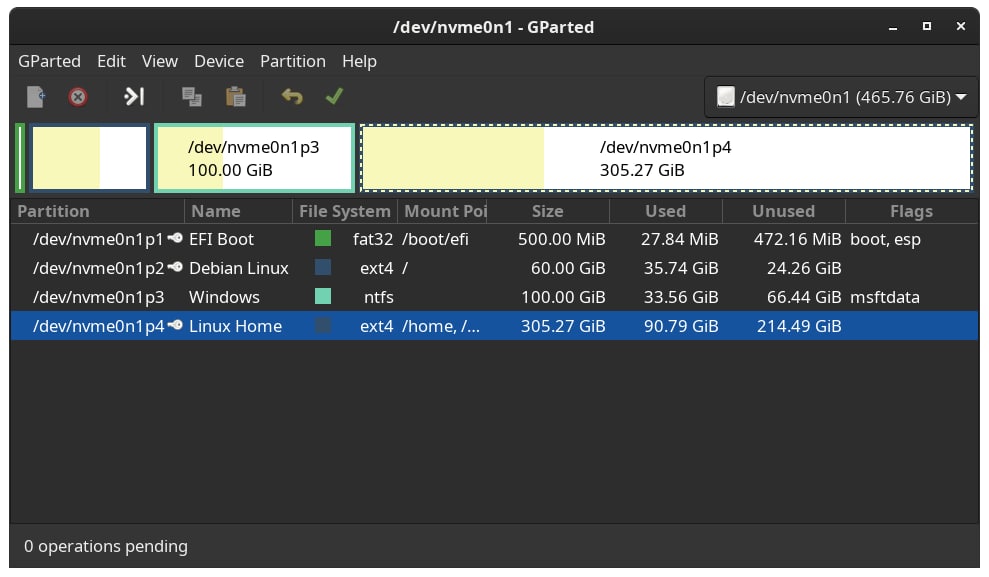This screenshot has width=989, height=577.
Task: Open the Edit menu
Action: coord(111,61)
